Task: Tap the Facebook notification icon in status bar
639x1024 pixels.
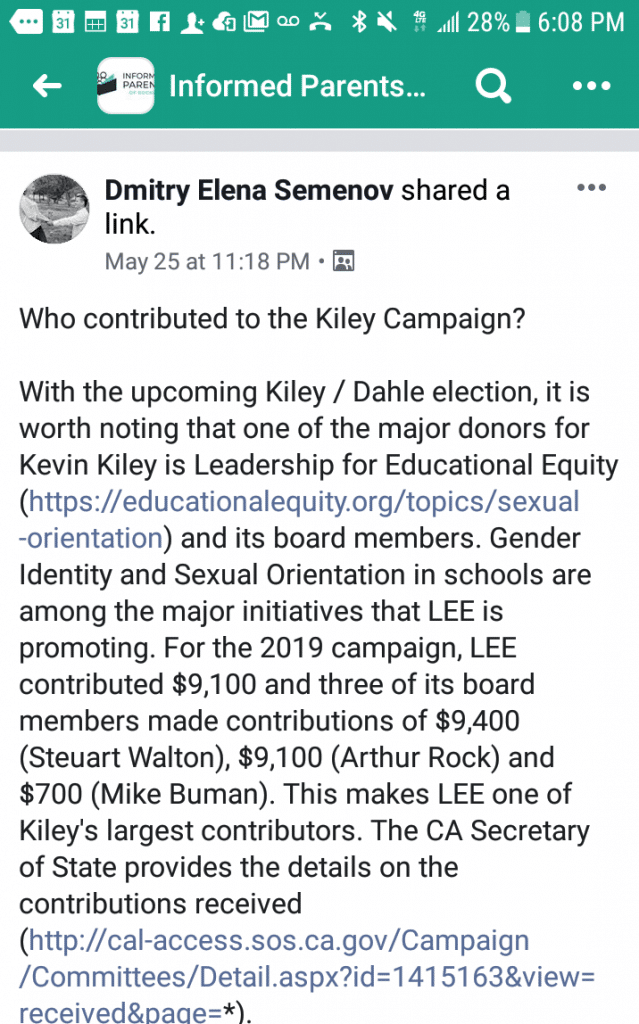Action: point(158,21)
